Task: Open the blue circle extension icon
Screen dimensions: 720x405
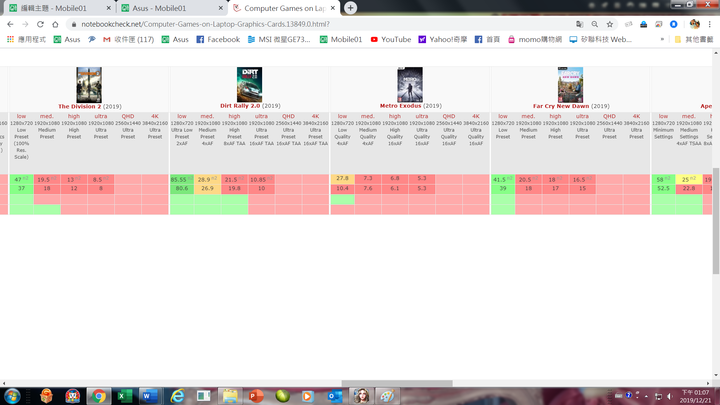Action: point(674,24)
